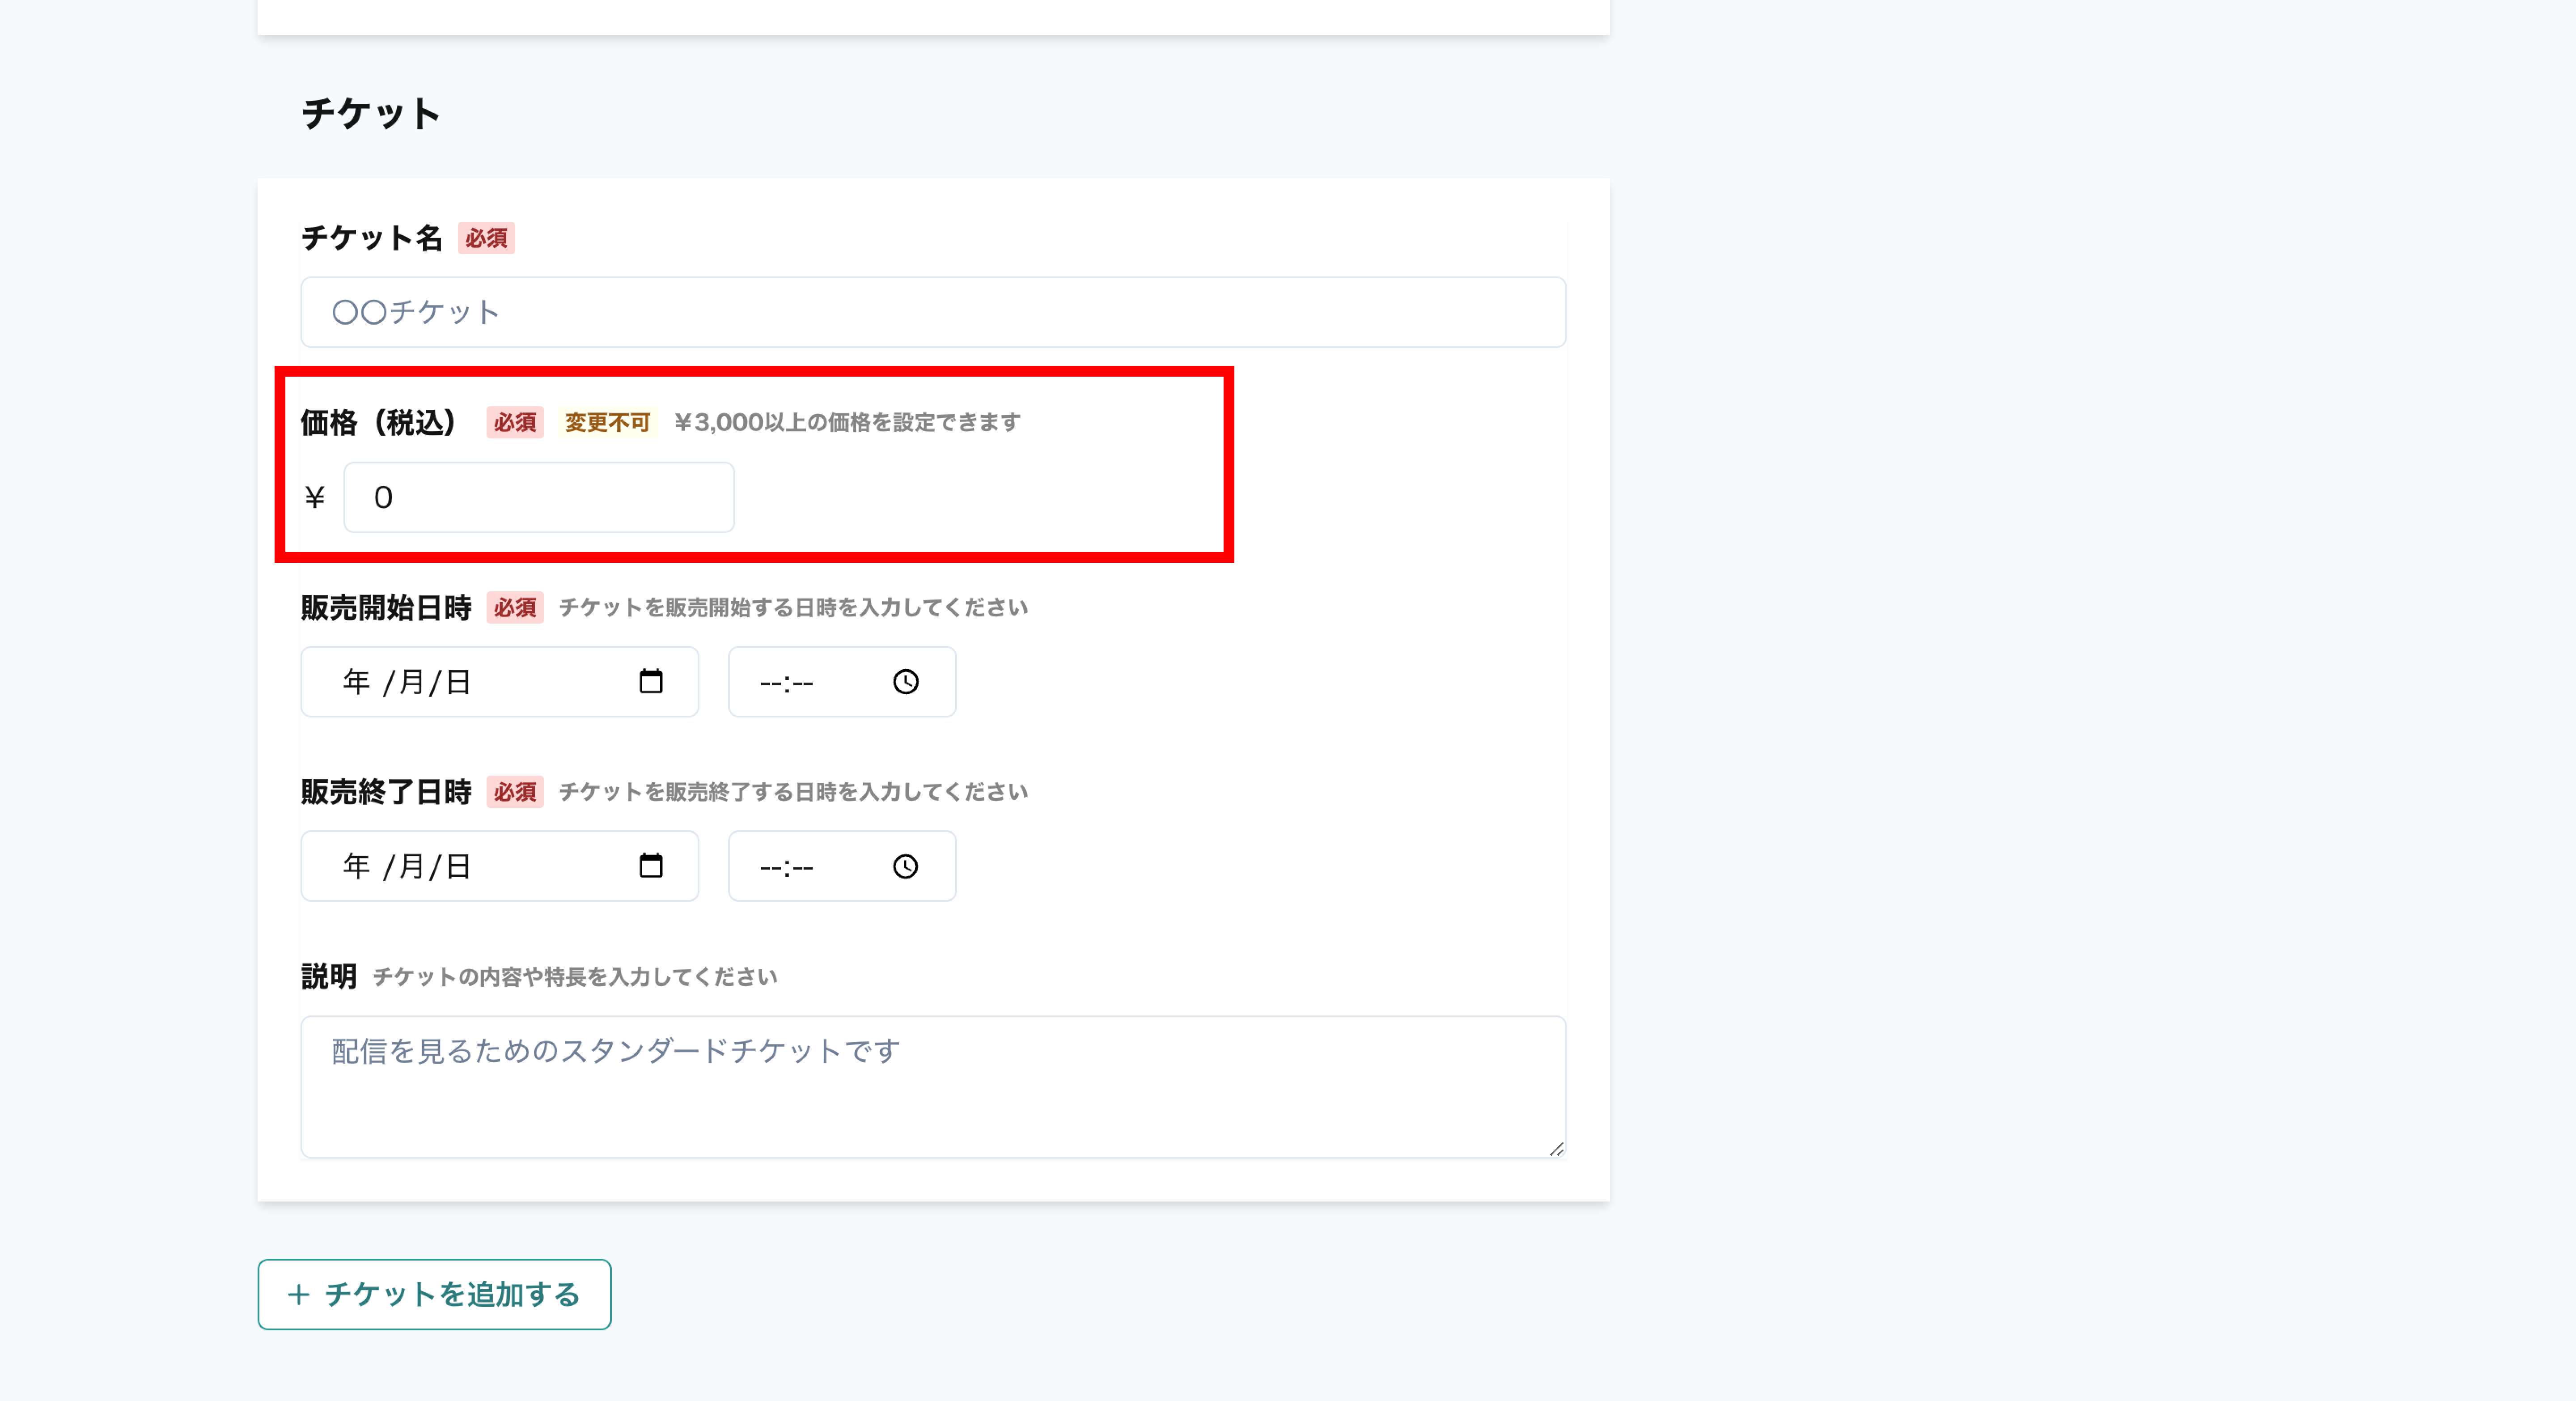Focus the チケット名 input field
The image size is (2576, 1401).
(932, 312)
